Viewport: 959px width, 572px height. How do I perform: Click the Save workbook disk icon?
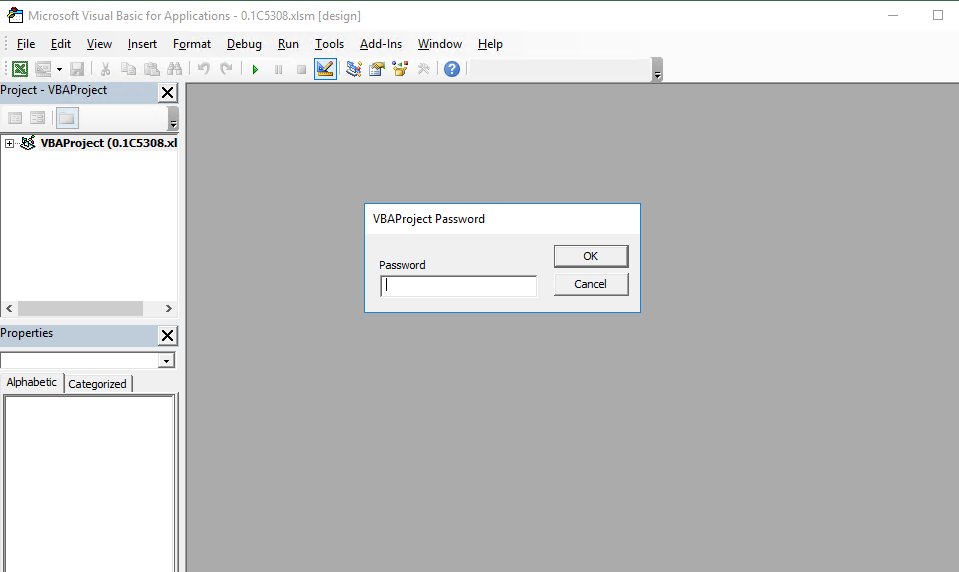tap(77, 69)
